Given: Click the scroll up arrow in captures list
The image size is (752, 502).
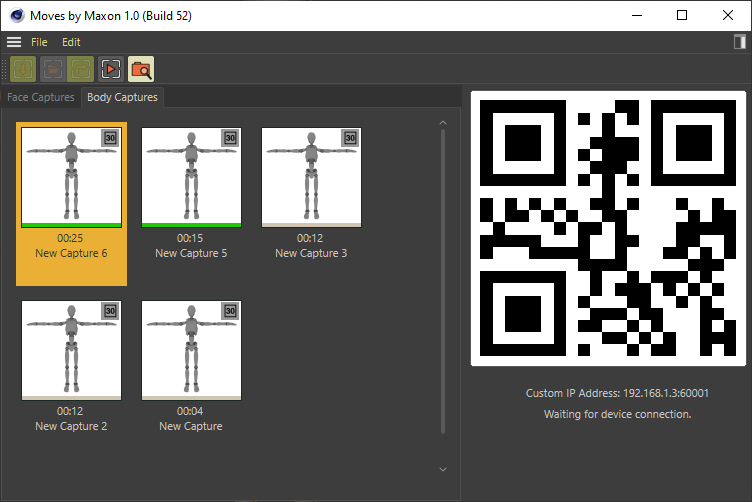Looking at the screenshot, I should (443, 124).
